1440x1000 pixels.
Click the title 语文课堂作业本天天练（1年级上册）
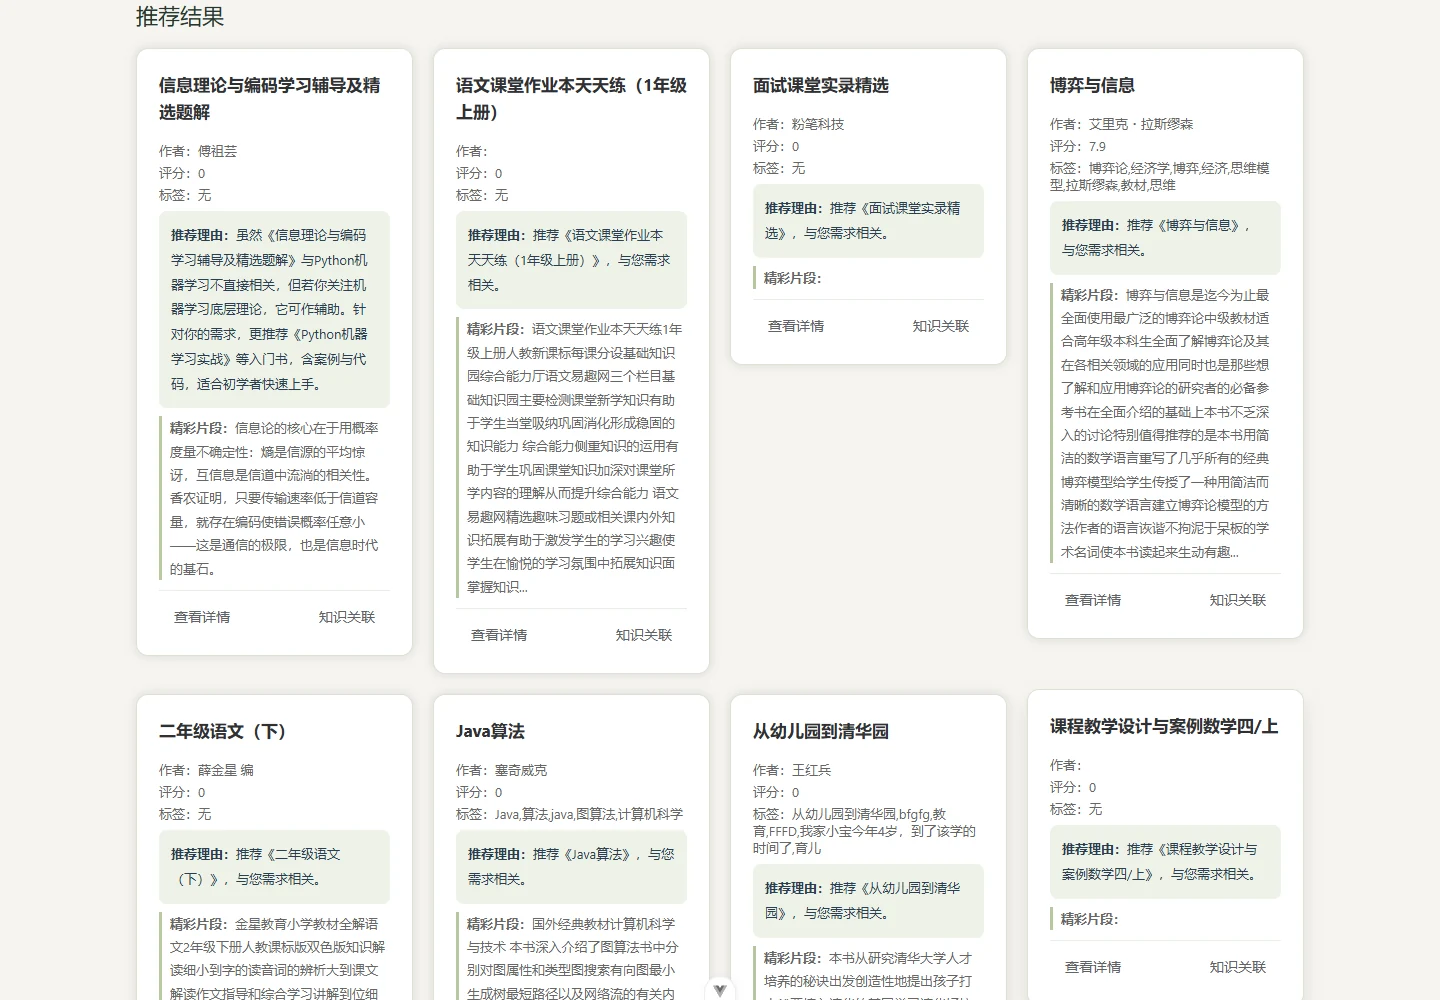pos(571,99)
